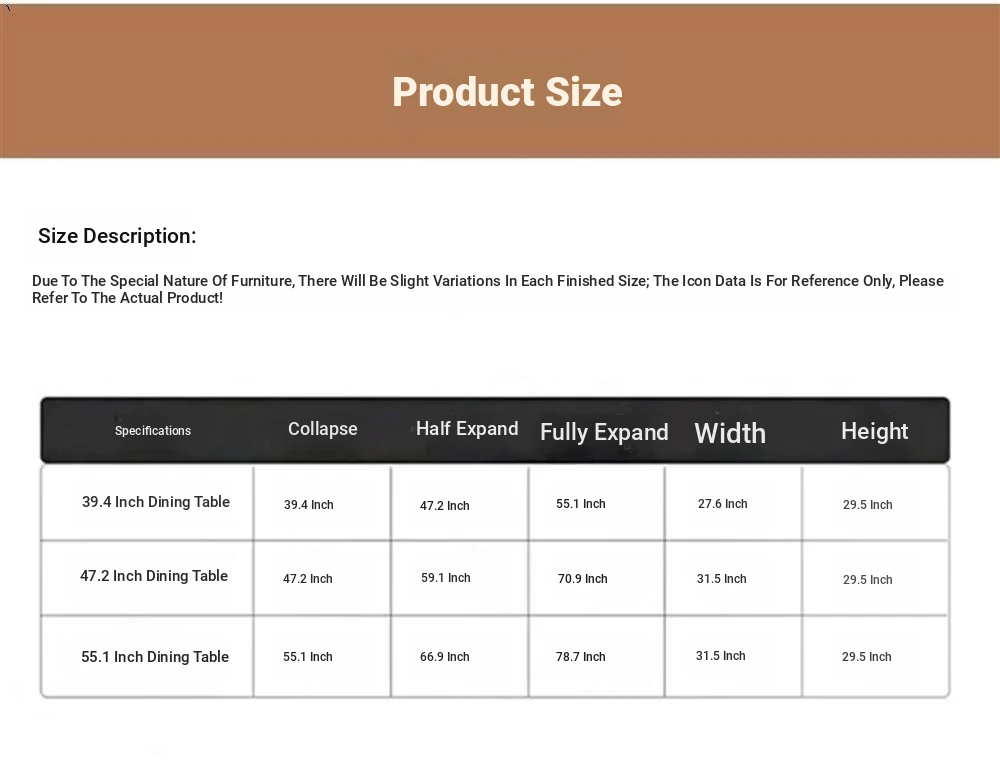Viewport: 1000px width, 763px height.
Task: Click the 66.9 Inch half expand cell
Action: pos(445,657)
